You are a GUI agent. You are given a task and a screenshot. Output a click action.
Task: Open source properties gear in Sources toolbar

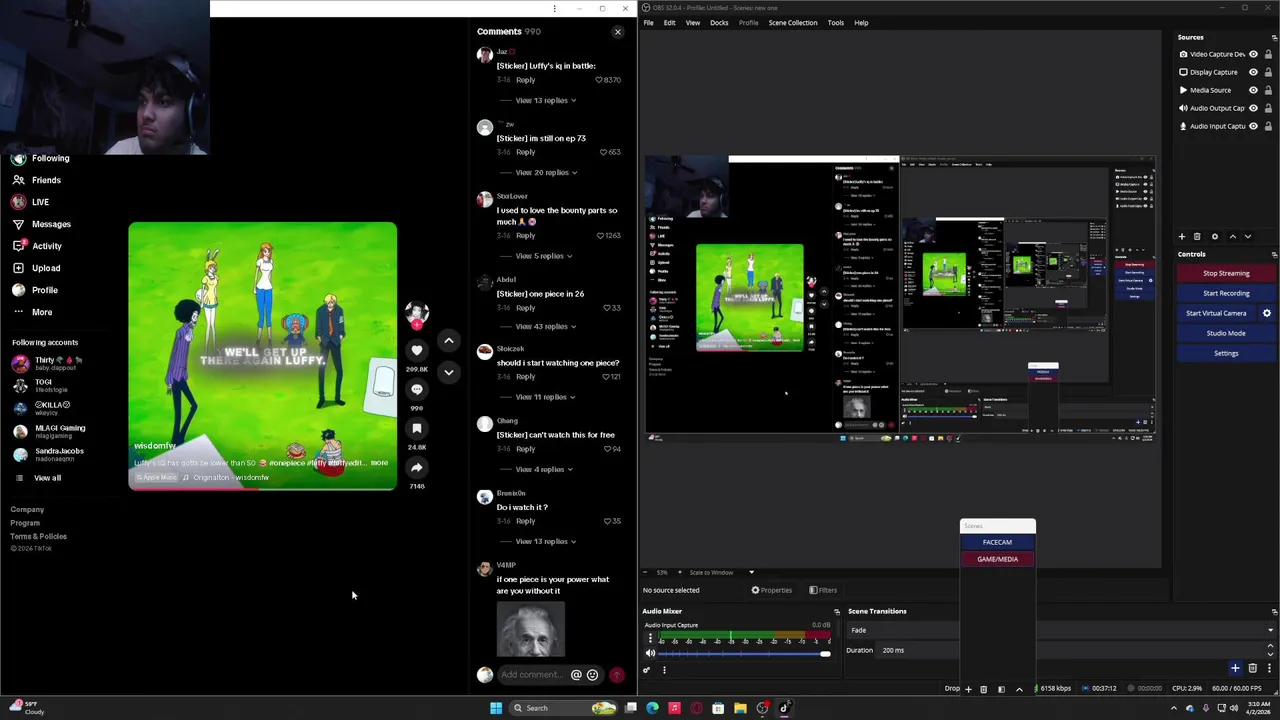(1215, 237)
